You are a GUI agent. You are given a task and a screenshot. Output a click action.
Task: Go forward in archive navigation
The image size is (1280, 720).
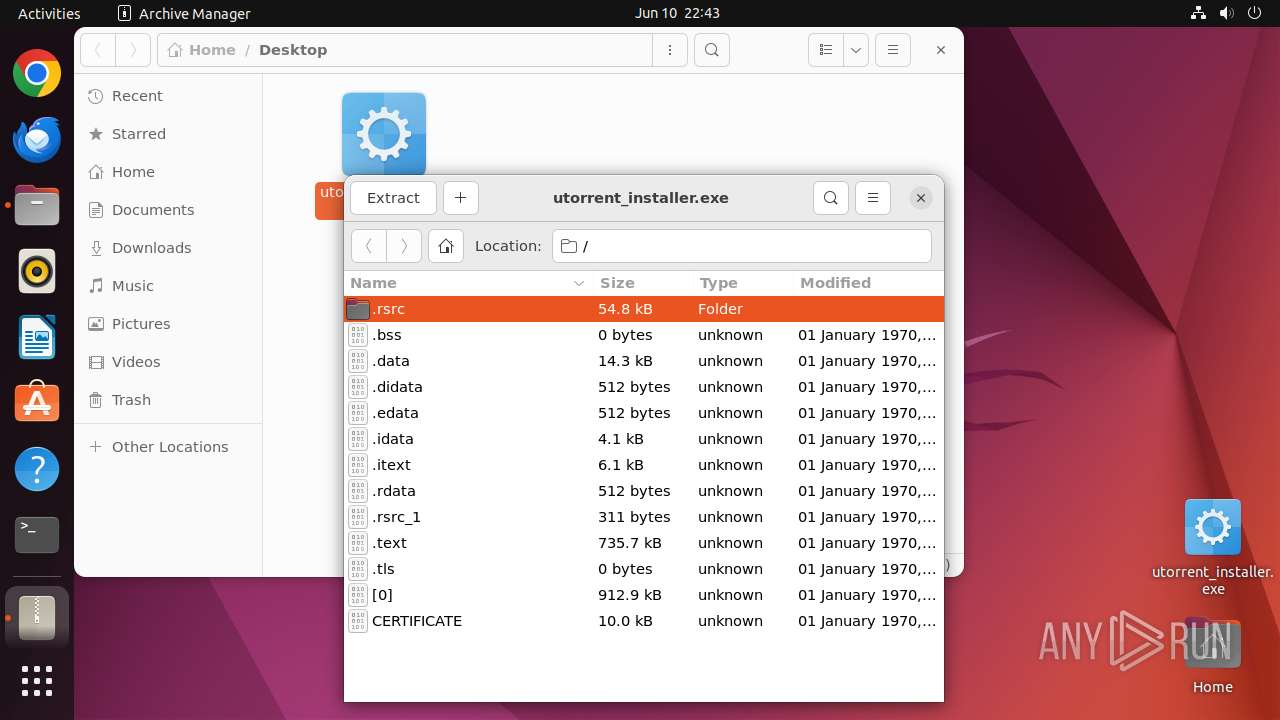404,246
